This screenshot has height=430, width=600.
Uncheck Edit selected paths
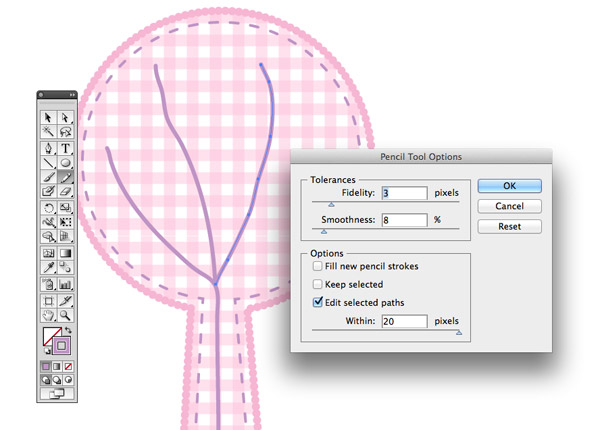[318, 302]
